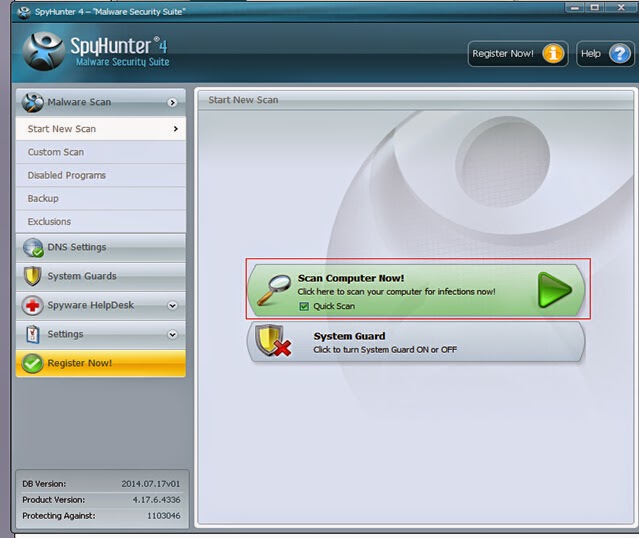639x538 pixels.
Task: Click the Spyware HelpDesk red cross icon
Action: (x=33, y=305)
